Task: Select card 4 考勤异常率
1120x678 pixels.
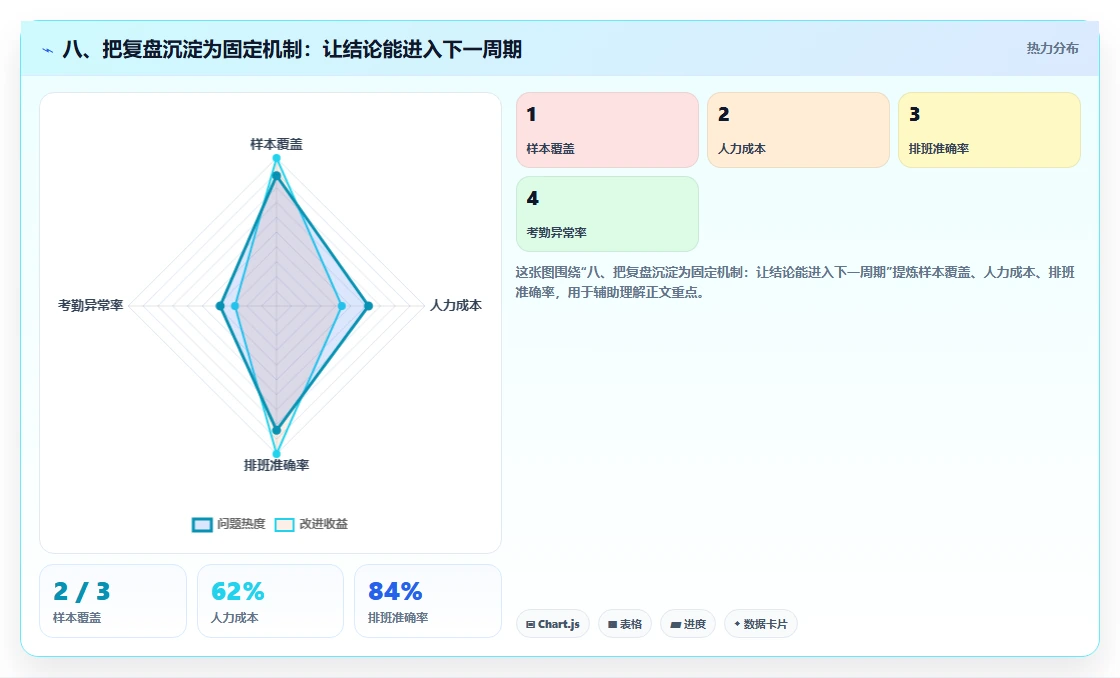Action: [x=607, y=214]
